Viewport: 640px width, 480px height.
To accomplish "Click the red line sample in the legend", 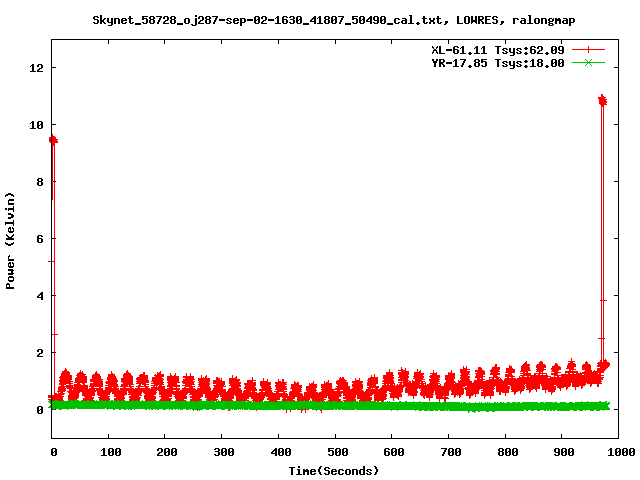I will click(x=588, y=50).
